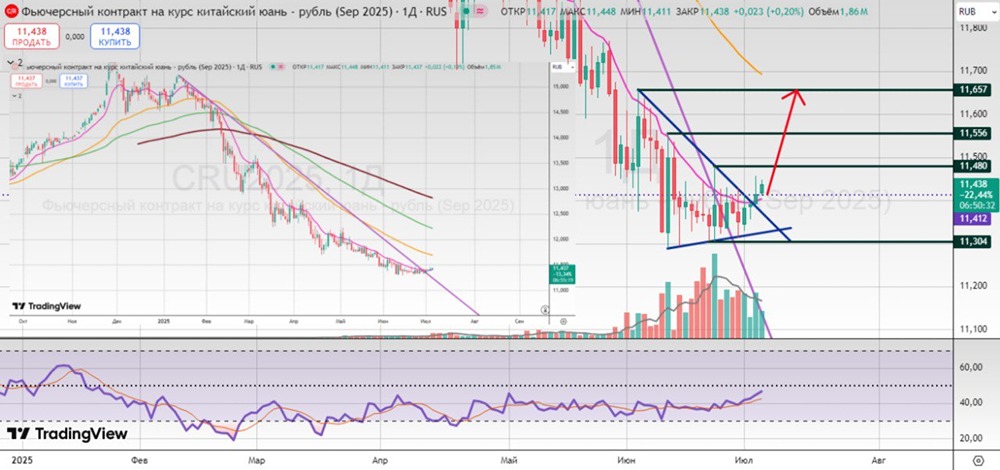Click the purple 11,412 price label on scale
Image resolution: width=1000 pixels, height=470 pixels.
pos(972,217)
